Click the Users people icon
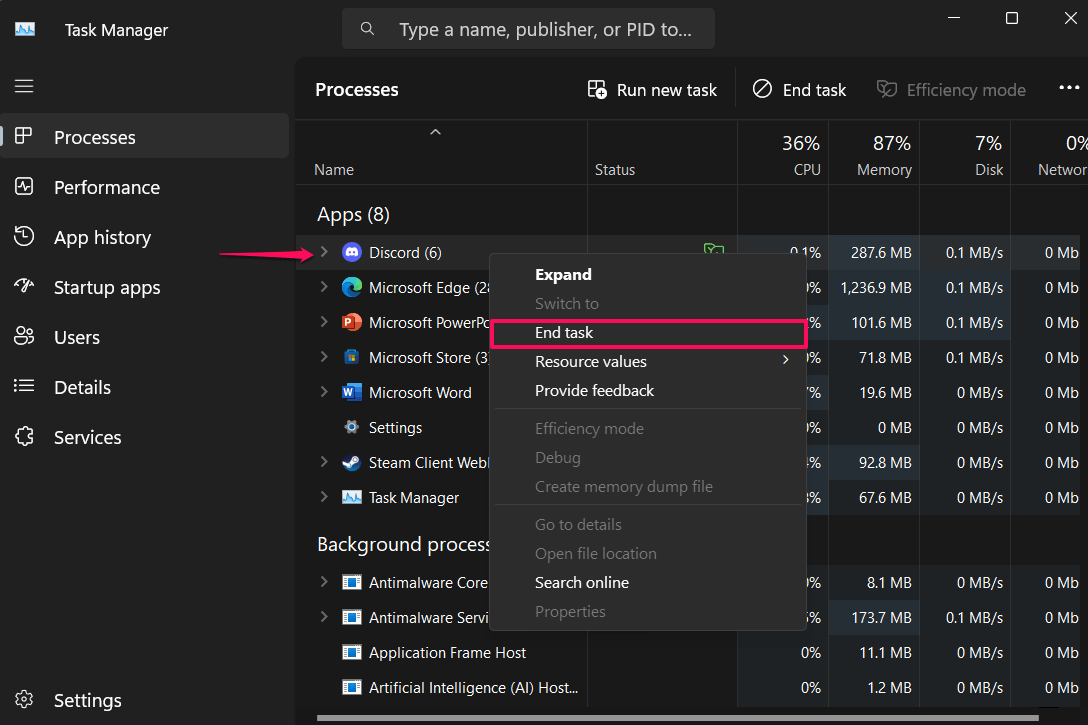The image size is (1088, 725). (x=24, y=336)
